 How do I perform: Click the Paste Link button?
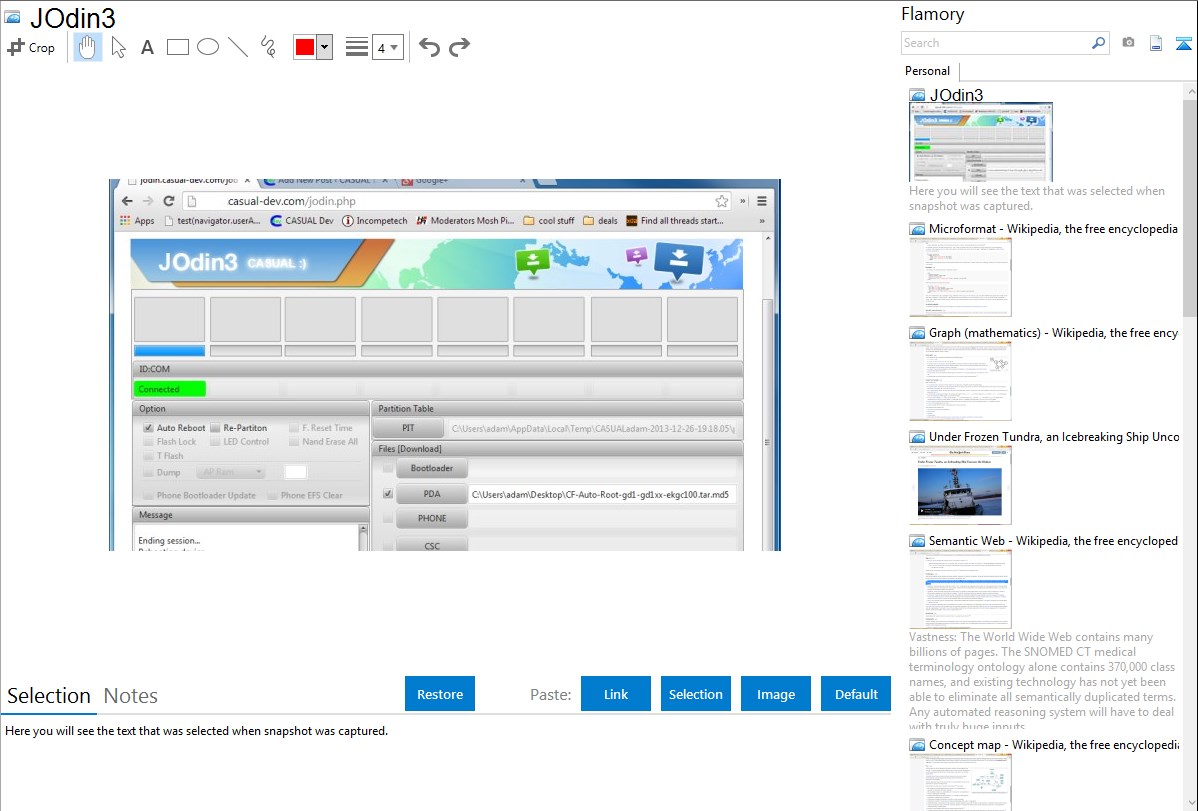(616, 694)
